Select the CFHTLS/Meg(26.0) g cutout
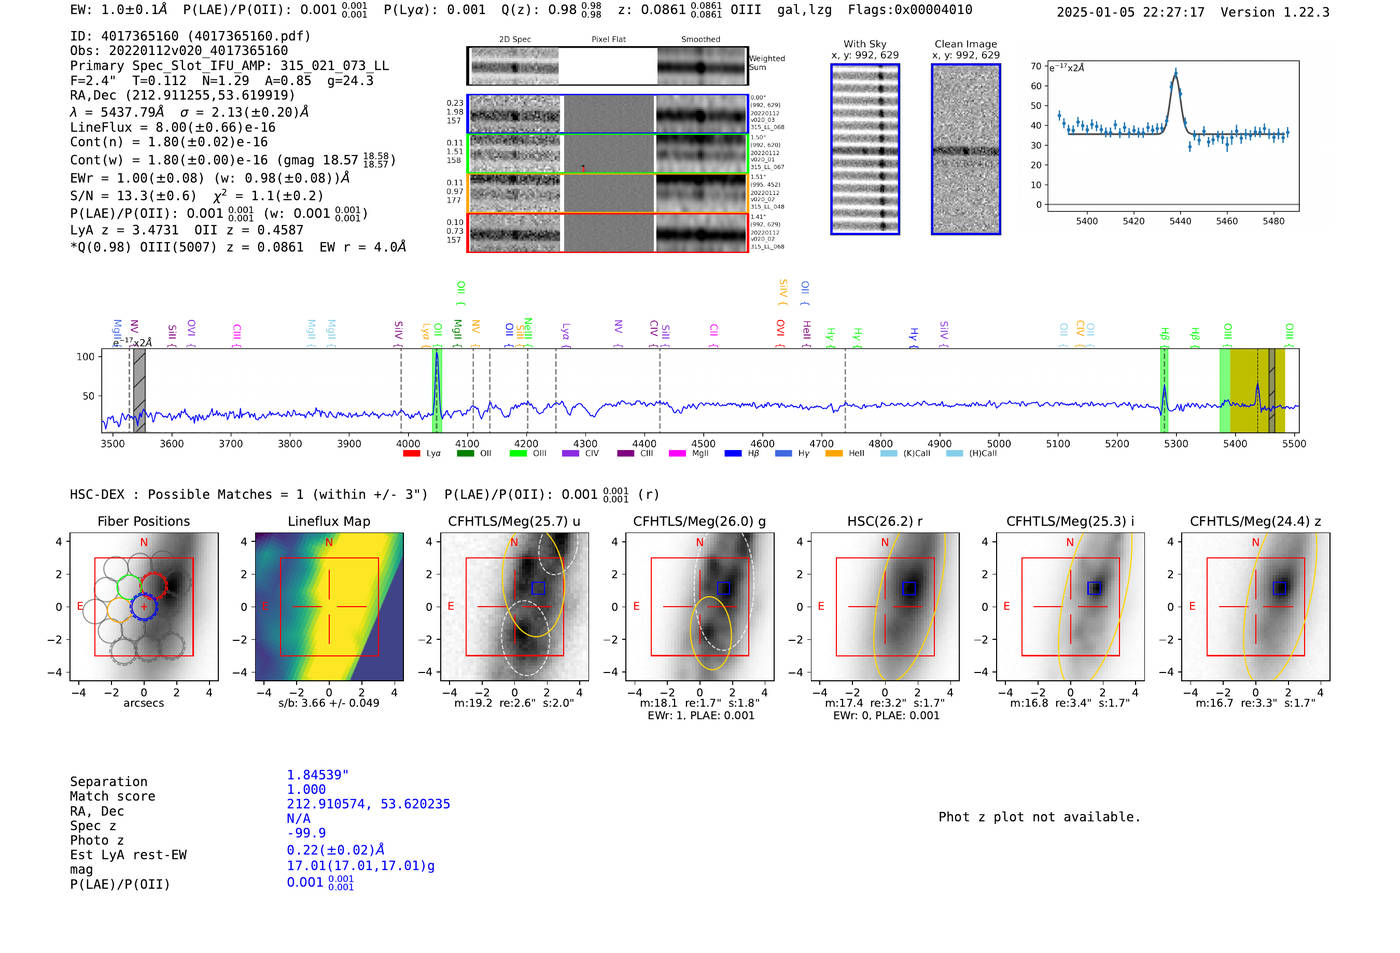 click(x=699, y=607)
